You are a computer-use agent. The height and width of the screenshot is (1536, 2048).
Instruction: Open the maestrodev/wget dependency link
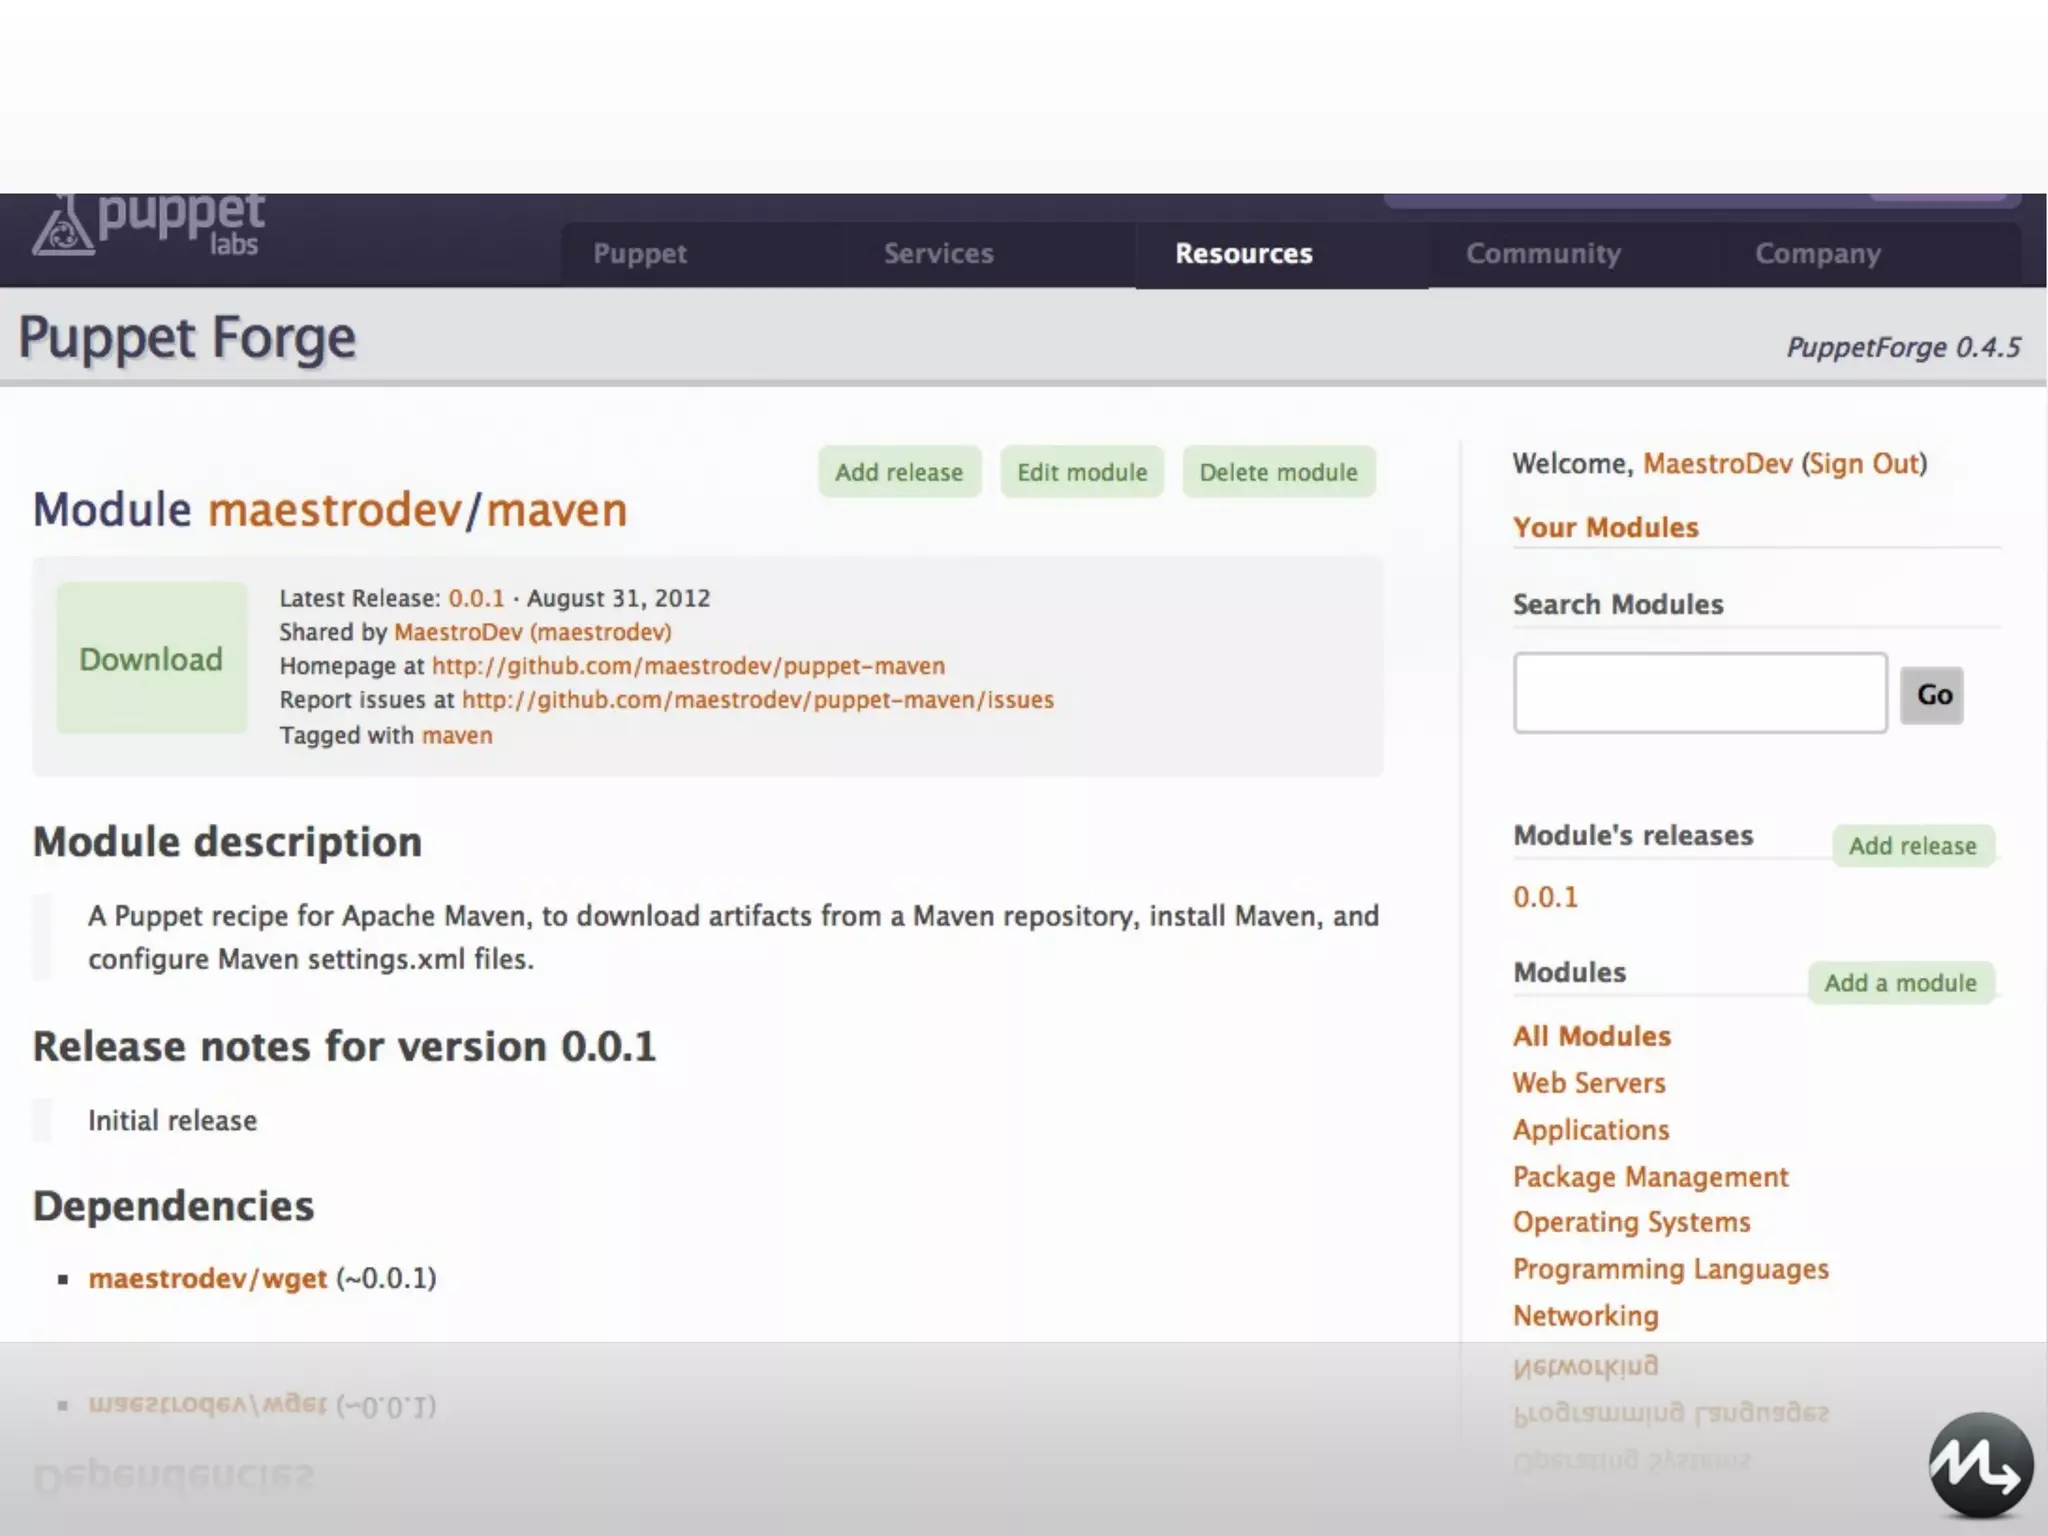(x=208, y=1279)
